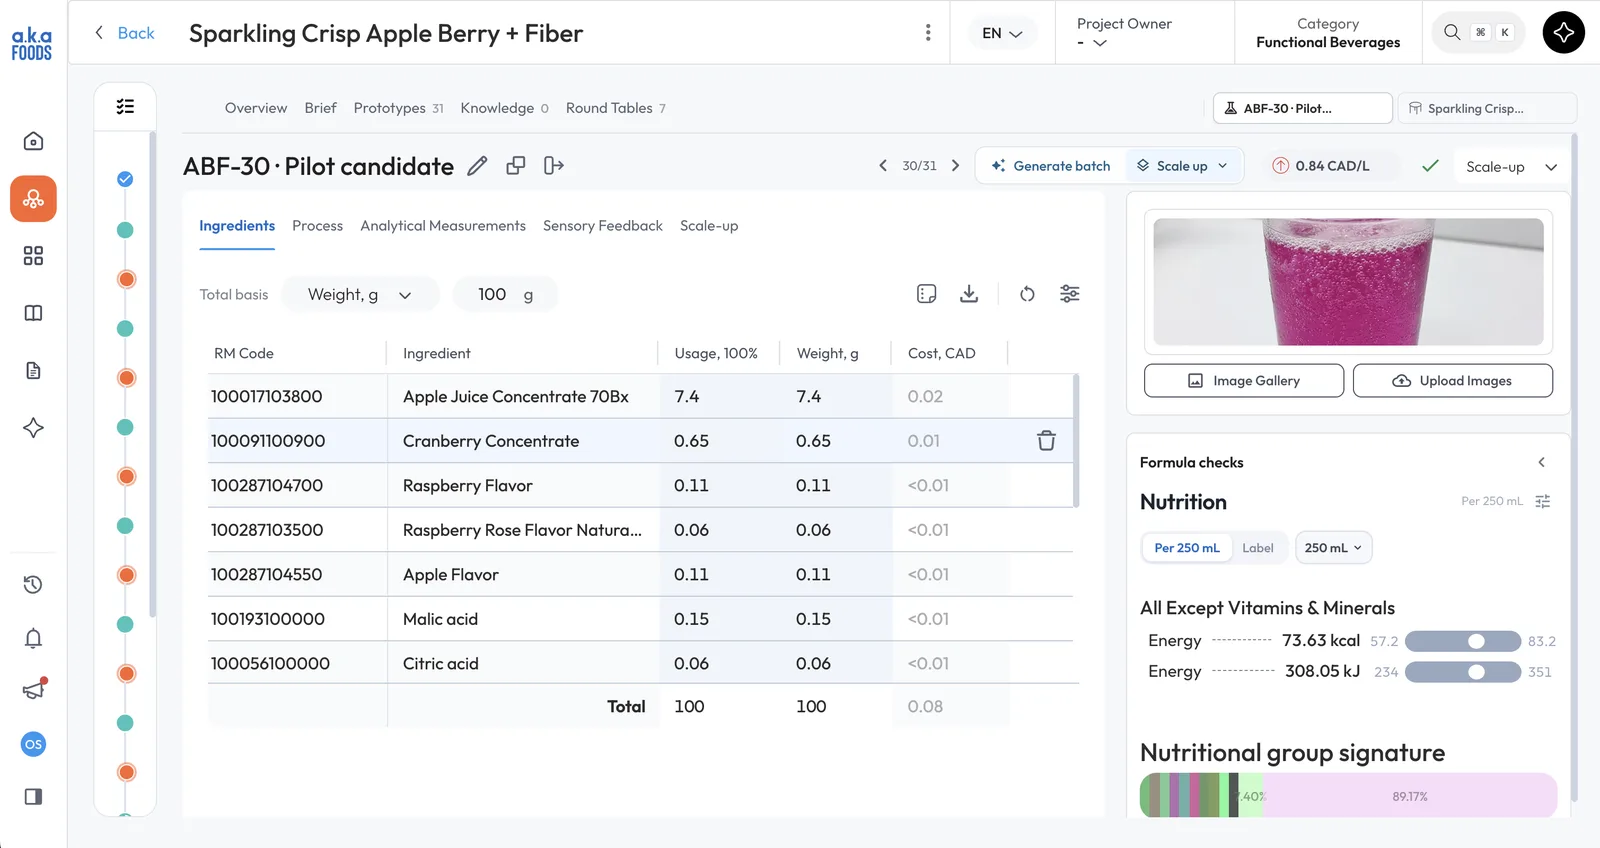1600x848 pixels.
Task: Switch nutrition view to Label
Action: [1258, 548]
